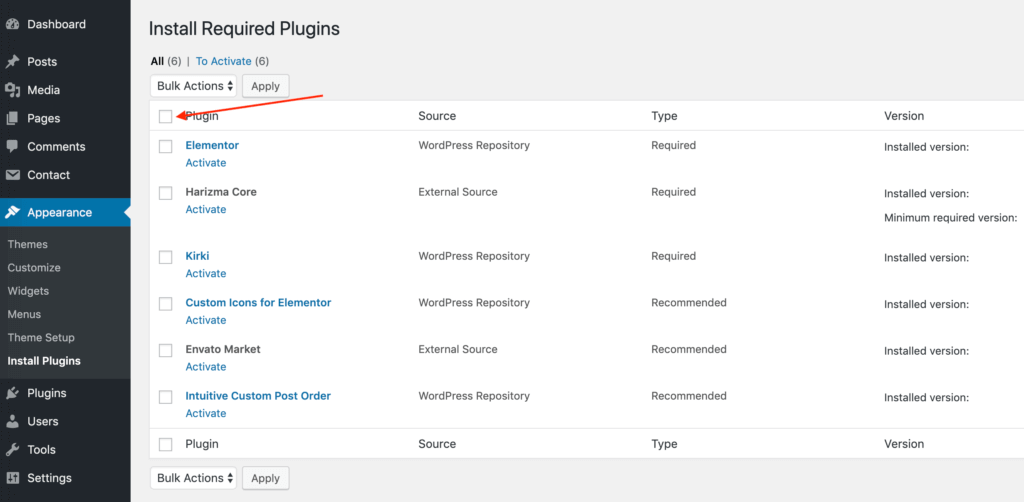Filter list by To Activate

pos(224,61)
